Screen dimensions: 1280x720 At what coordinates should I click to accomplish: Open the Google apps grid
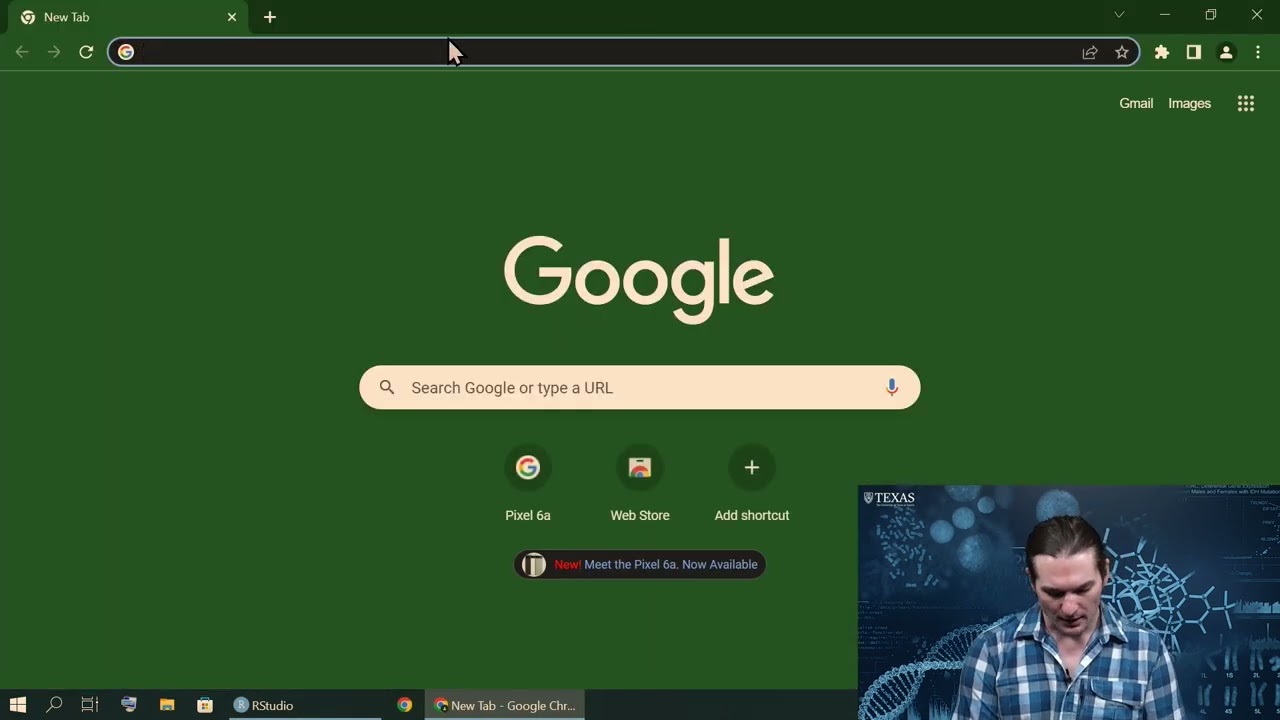point(1246,103)
